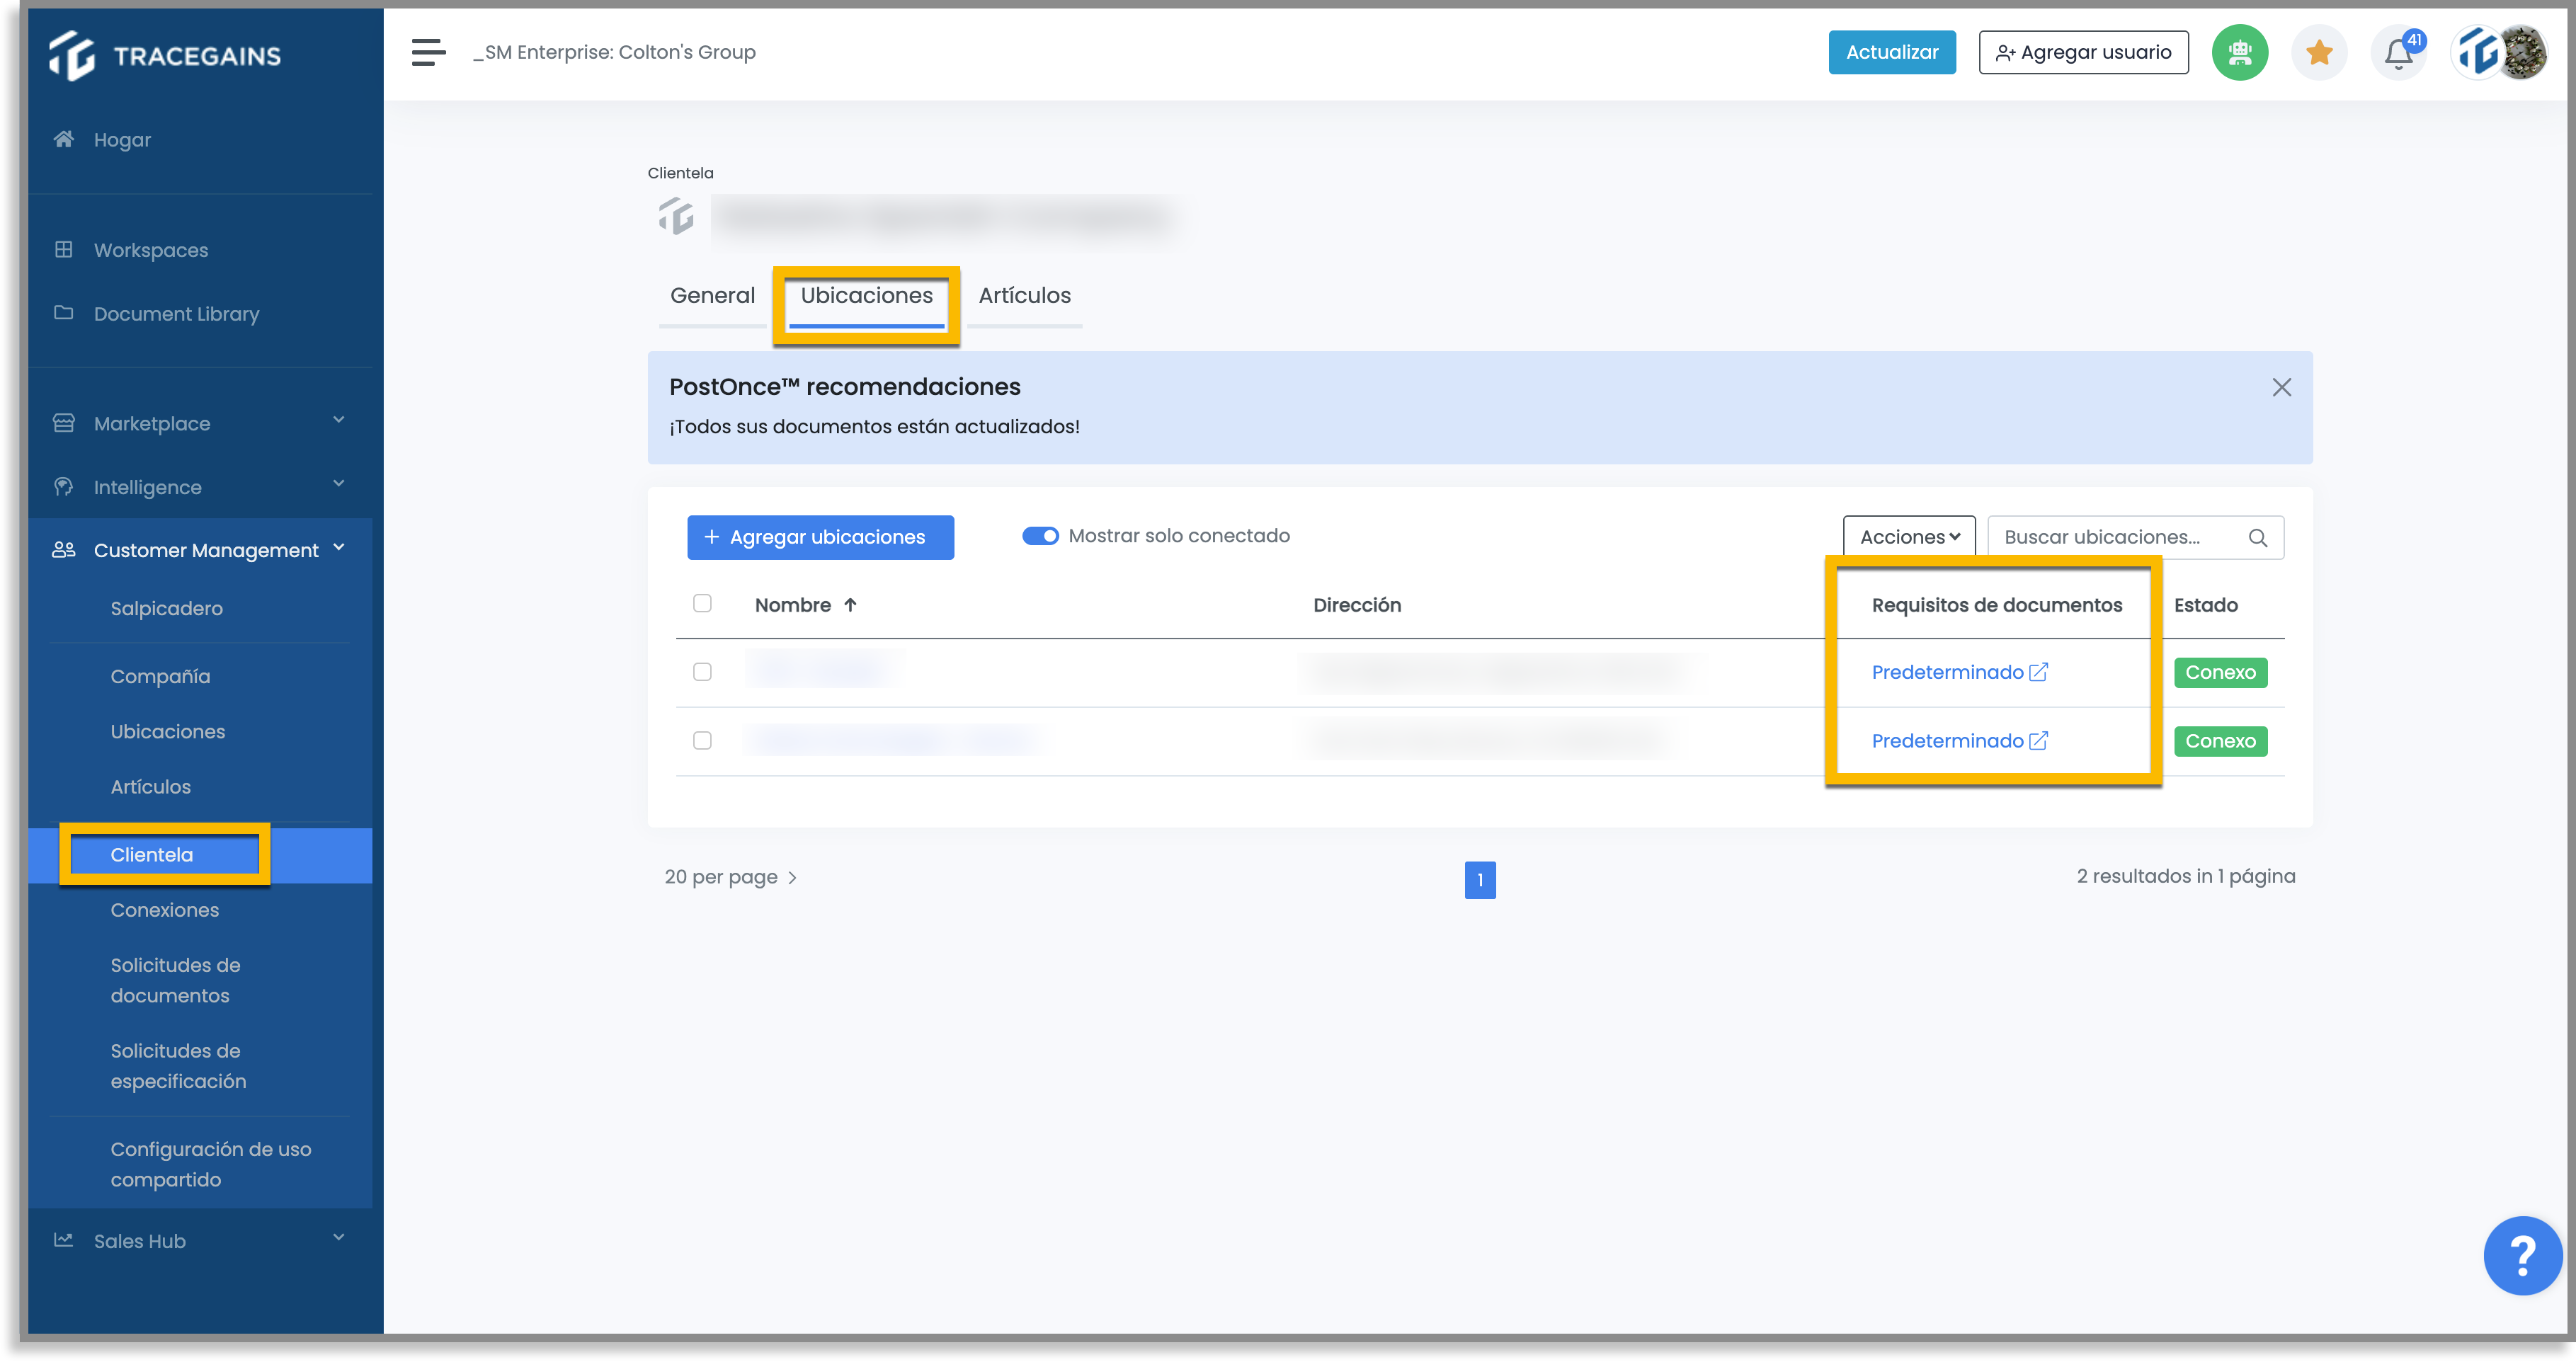Screen dimensions: 2576x1362
Task: Open favorites via the star icon
Action: point(2319,52)
